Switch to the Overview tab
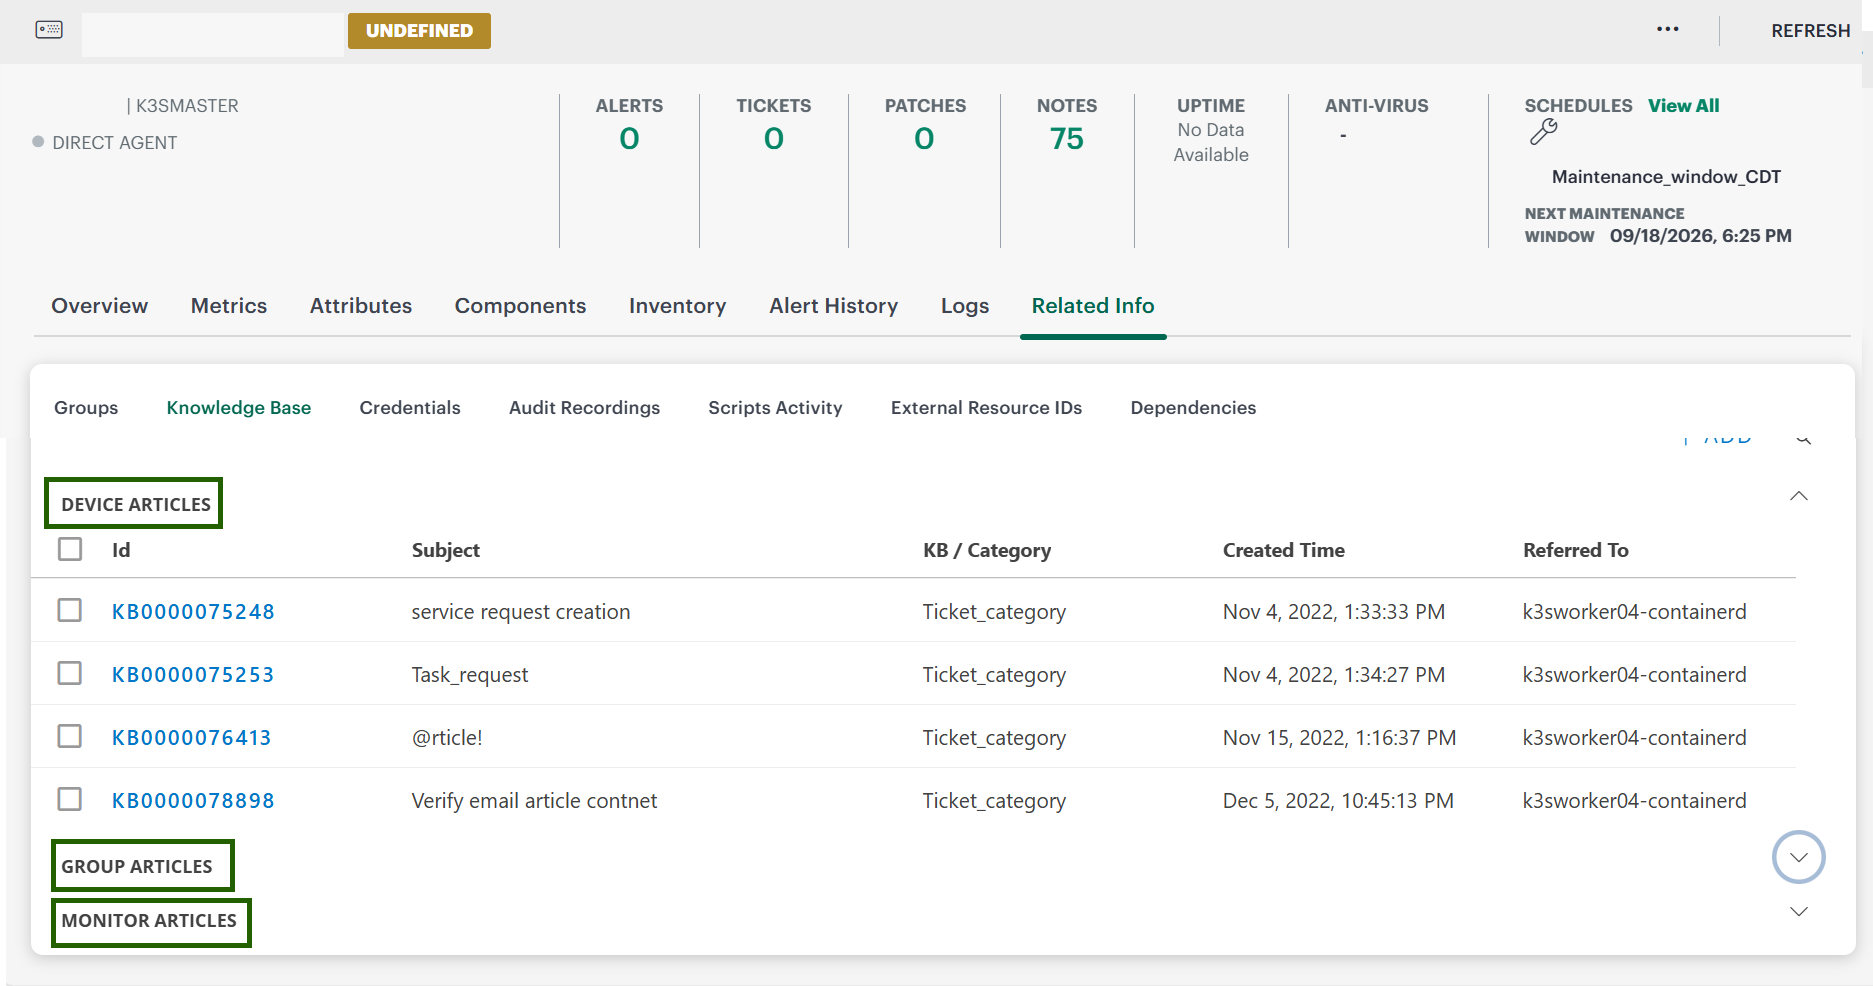The width and height of the screenshot is (1873, 986). tap(100, 306)
